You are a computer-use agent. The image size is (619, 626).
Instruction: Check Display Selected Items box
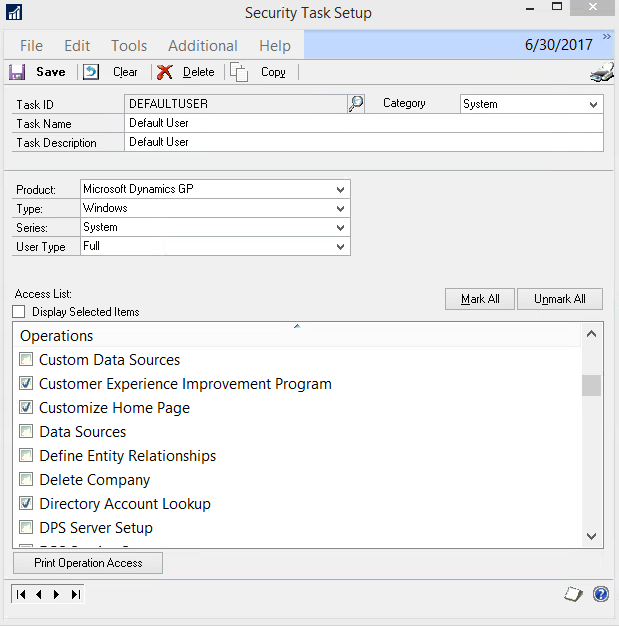[18, 311]
